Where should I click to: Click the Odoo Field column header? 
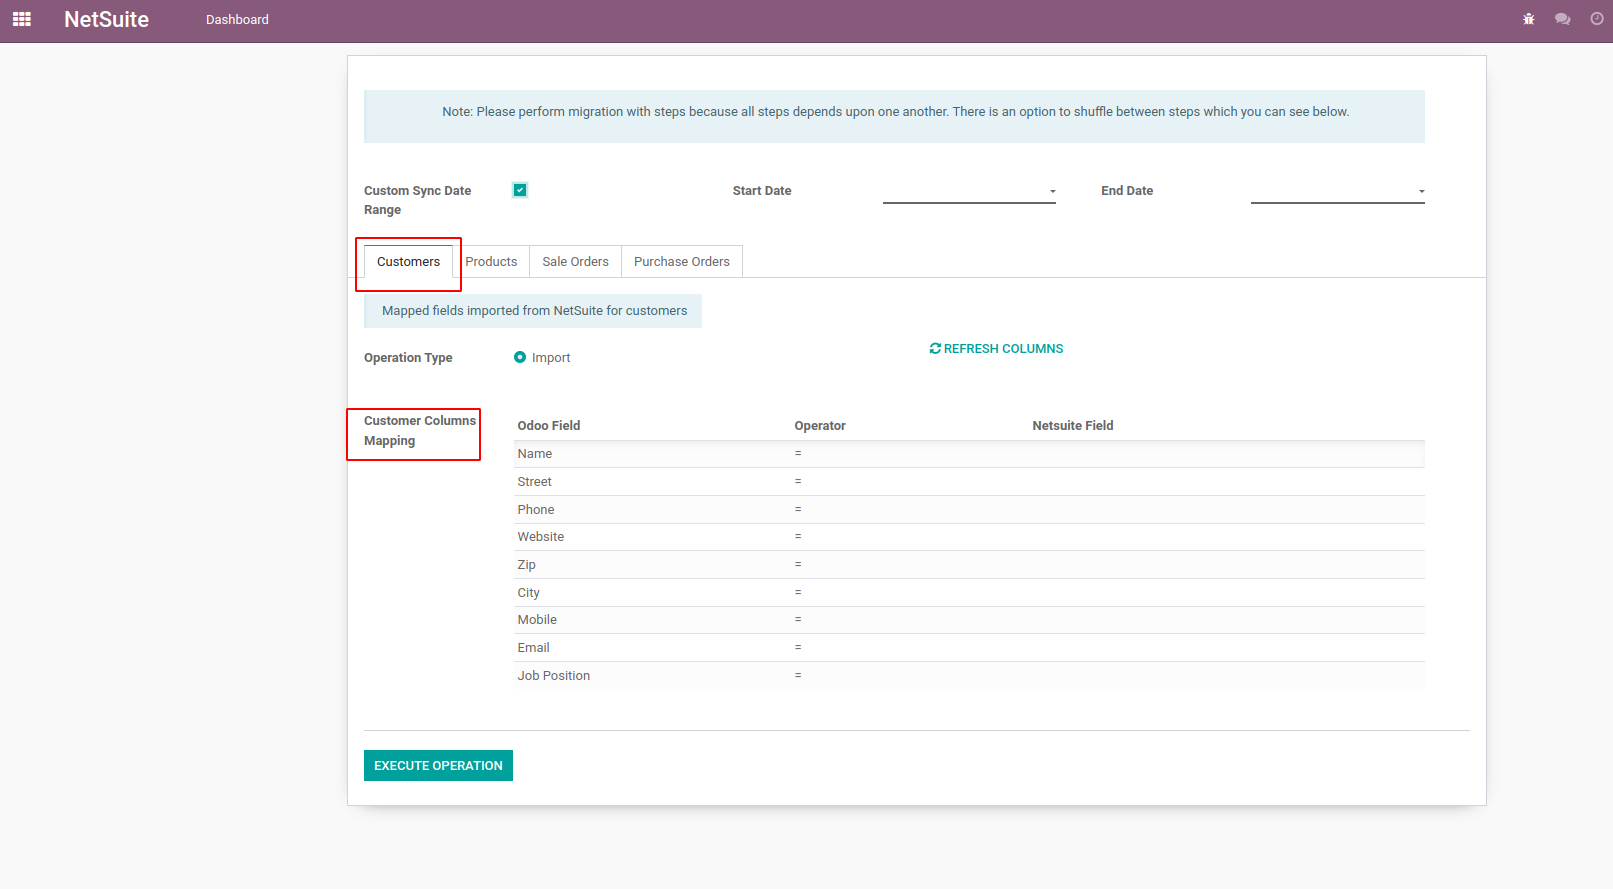[x=549, y=426]
